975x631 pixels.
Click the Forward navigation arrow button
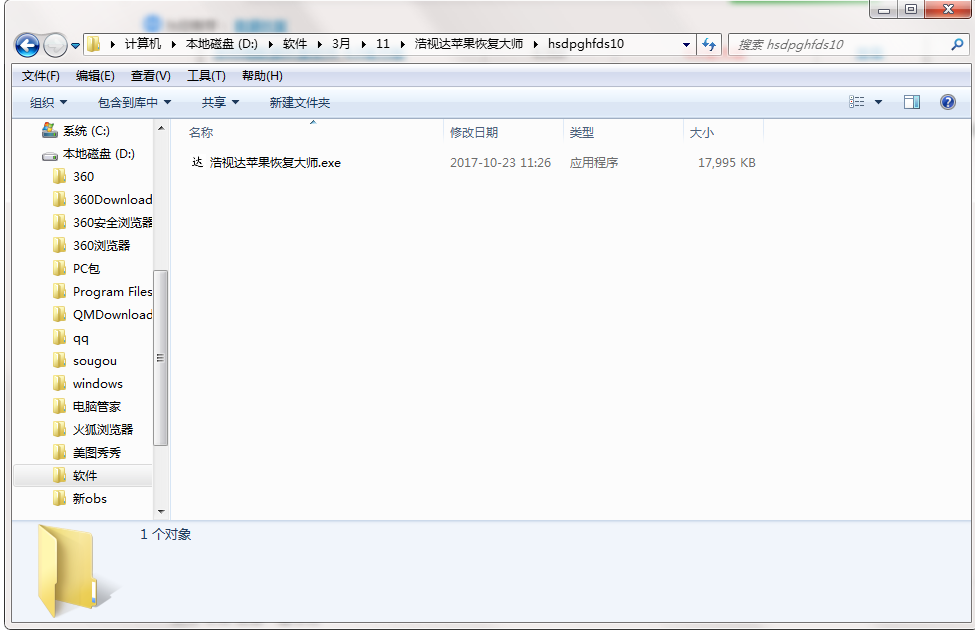tap(55, 45)
